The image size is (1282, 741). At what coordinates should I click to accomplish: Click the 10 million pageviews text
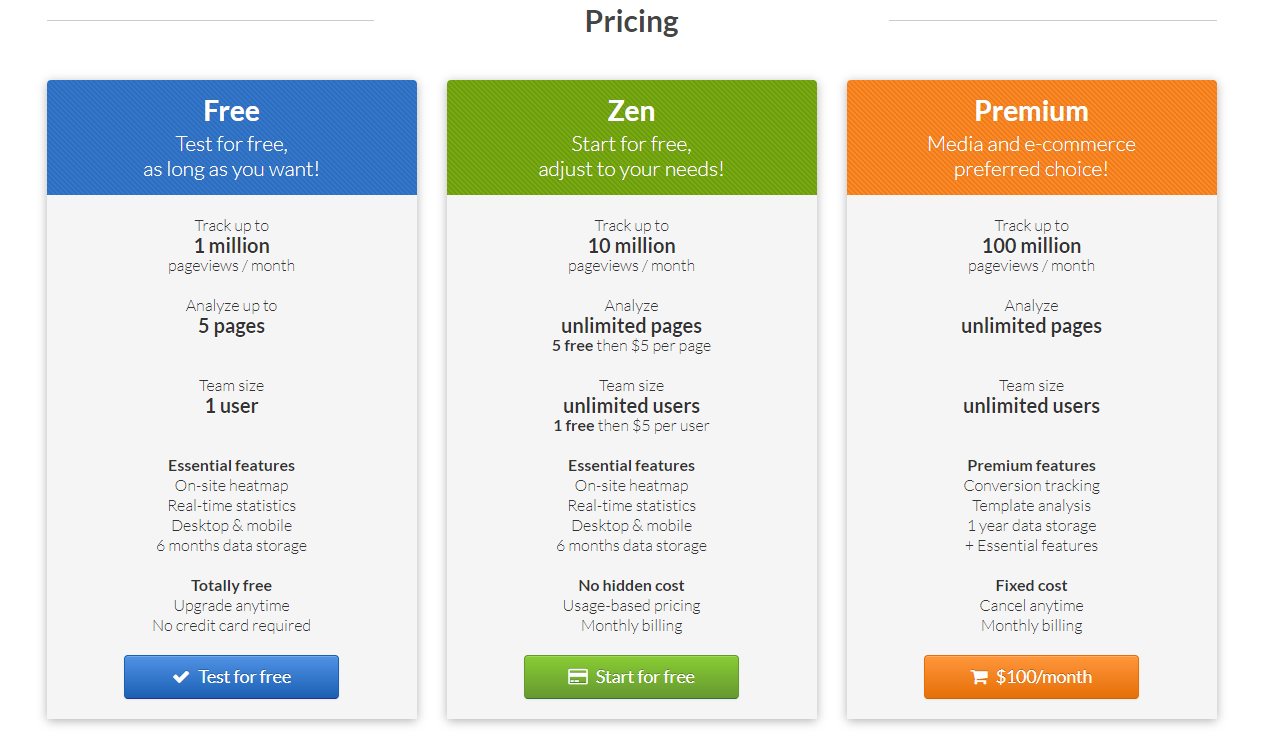631,246
